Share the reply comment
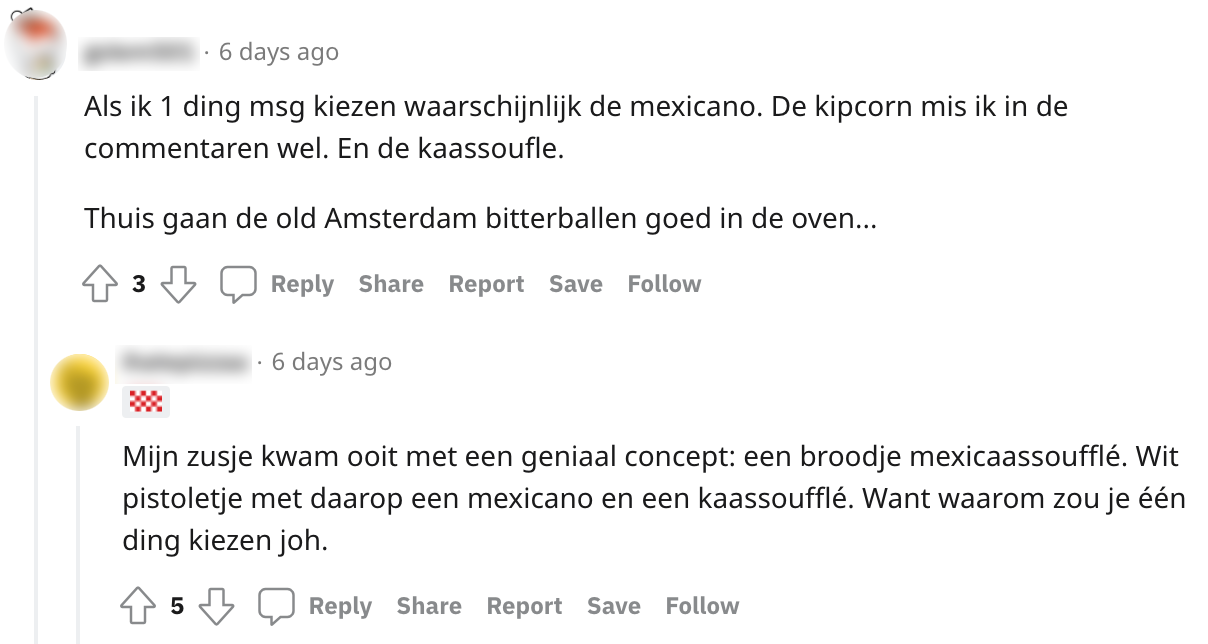Viewport: 1208px width, 644px height. [x=429, y=606]
